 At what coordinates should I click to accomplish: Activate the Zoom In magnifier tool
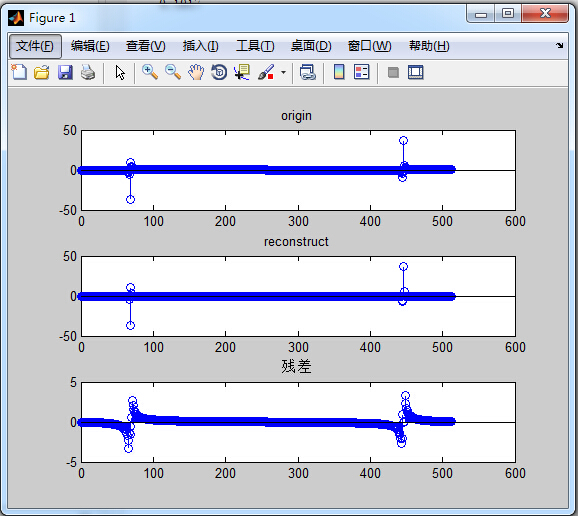(150, 72)
